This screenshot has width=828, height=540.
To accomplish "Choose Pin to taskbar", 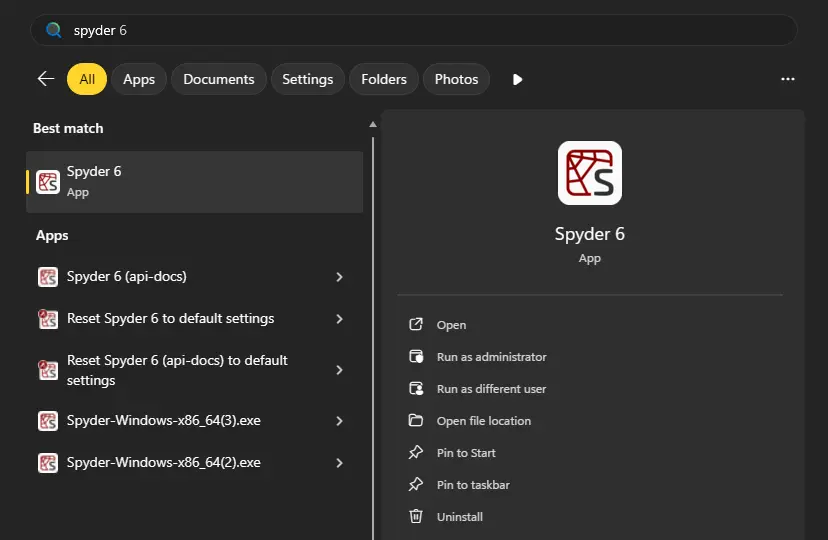I will click(x=473, y=485).
